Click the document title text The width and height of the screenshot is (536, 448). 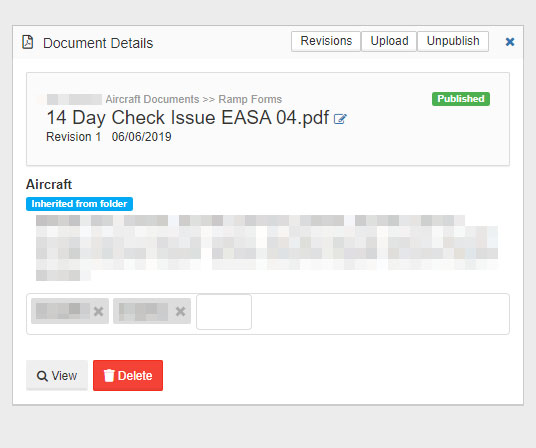tap(188, 118)
